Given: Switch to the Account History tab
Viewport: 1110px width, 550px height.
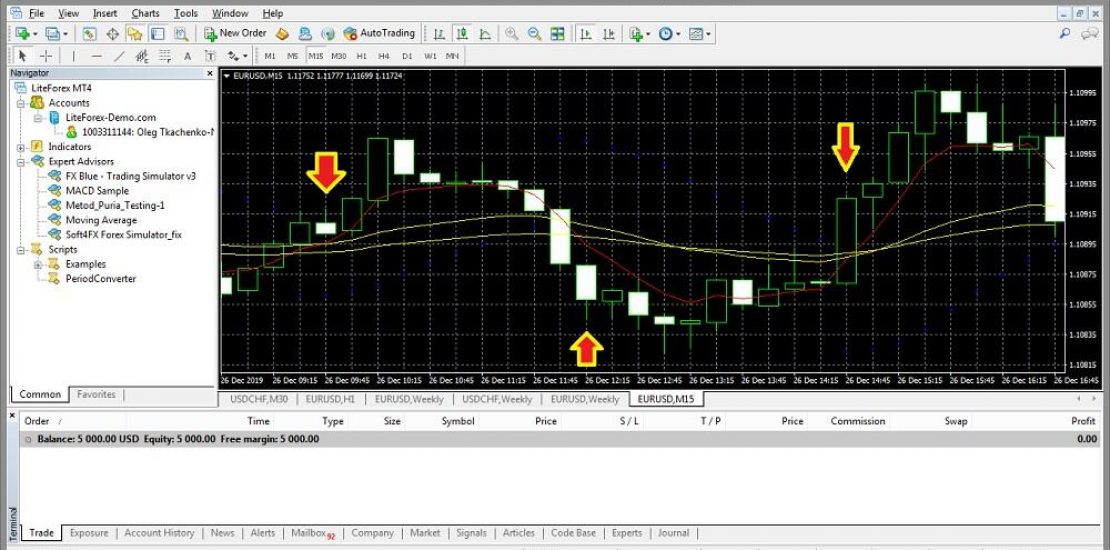Looking at the screenshot, I should [x=159, y=533].
